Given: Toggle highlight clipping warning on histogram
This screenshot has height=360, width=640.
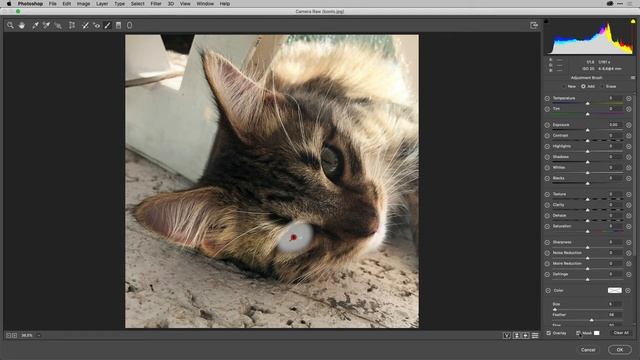Looking at the screenshot, I should coord(633,21).
